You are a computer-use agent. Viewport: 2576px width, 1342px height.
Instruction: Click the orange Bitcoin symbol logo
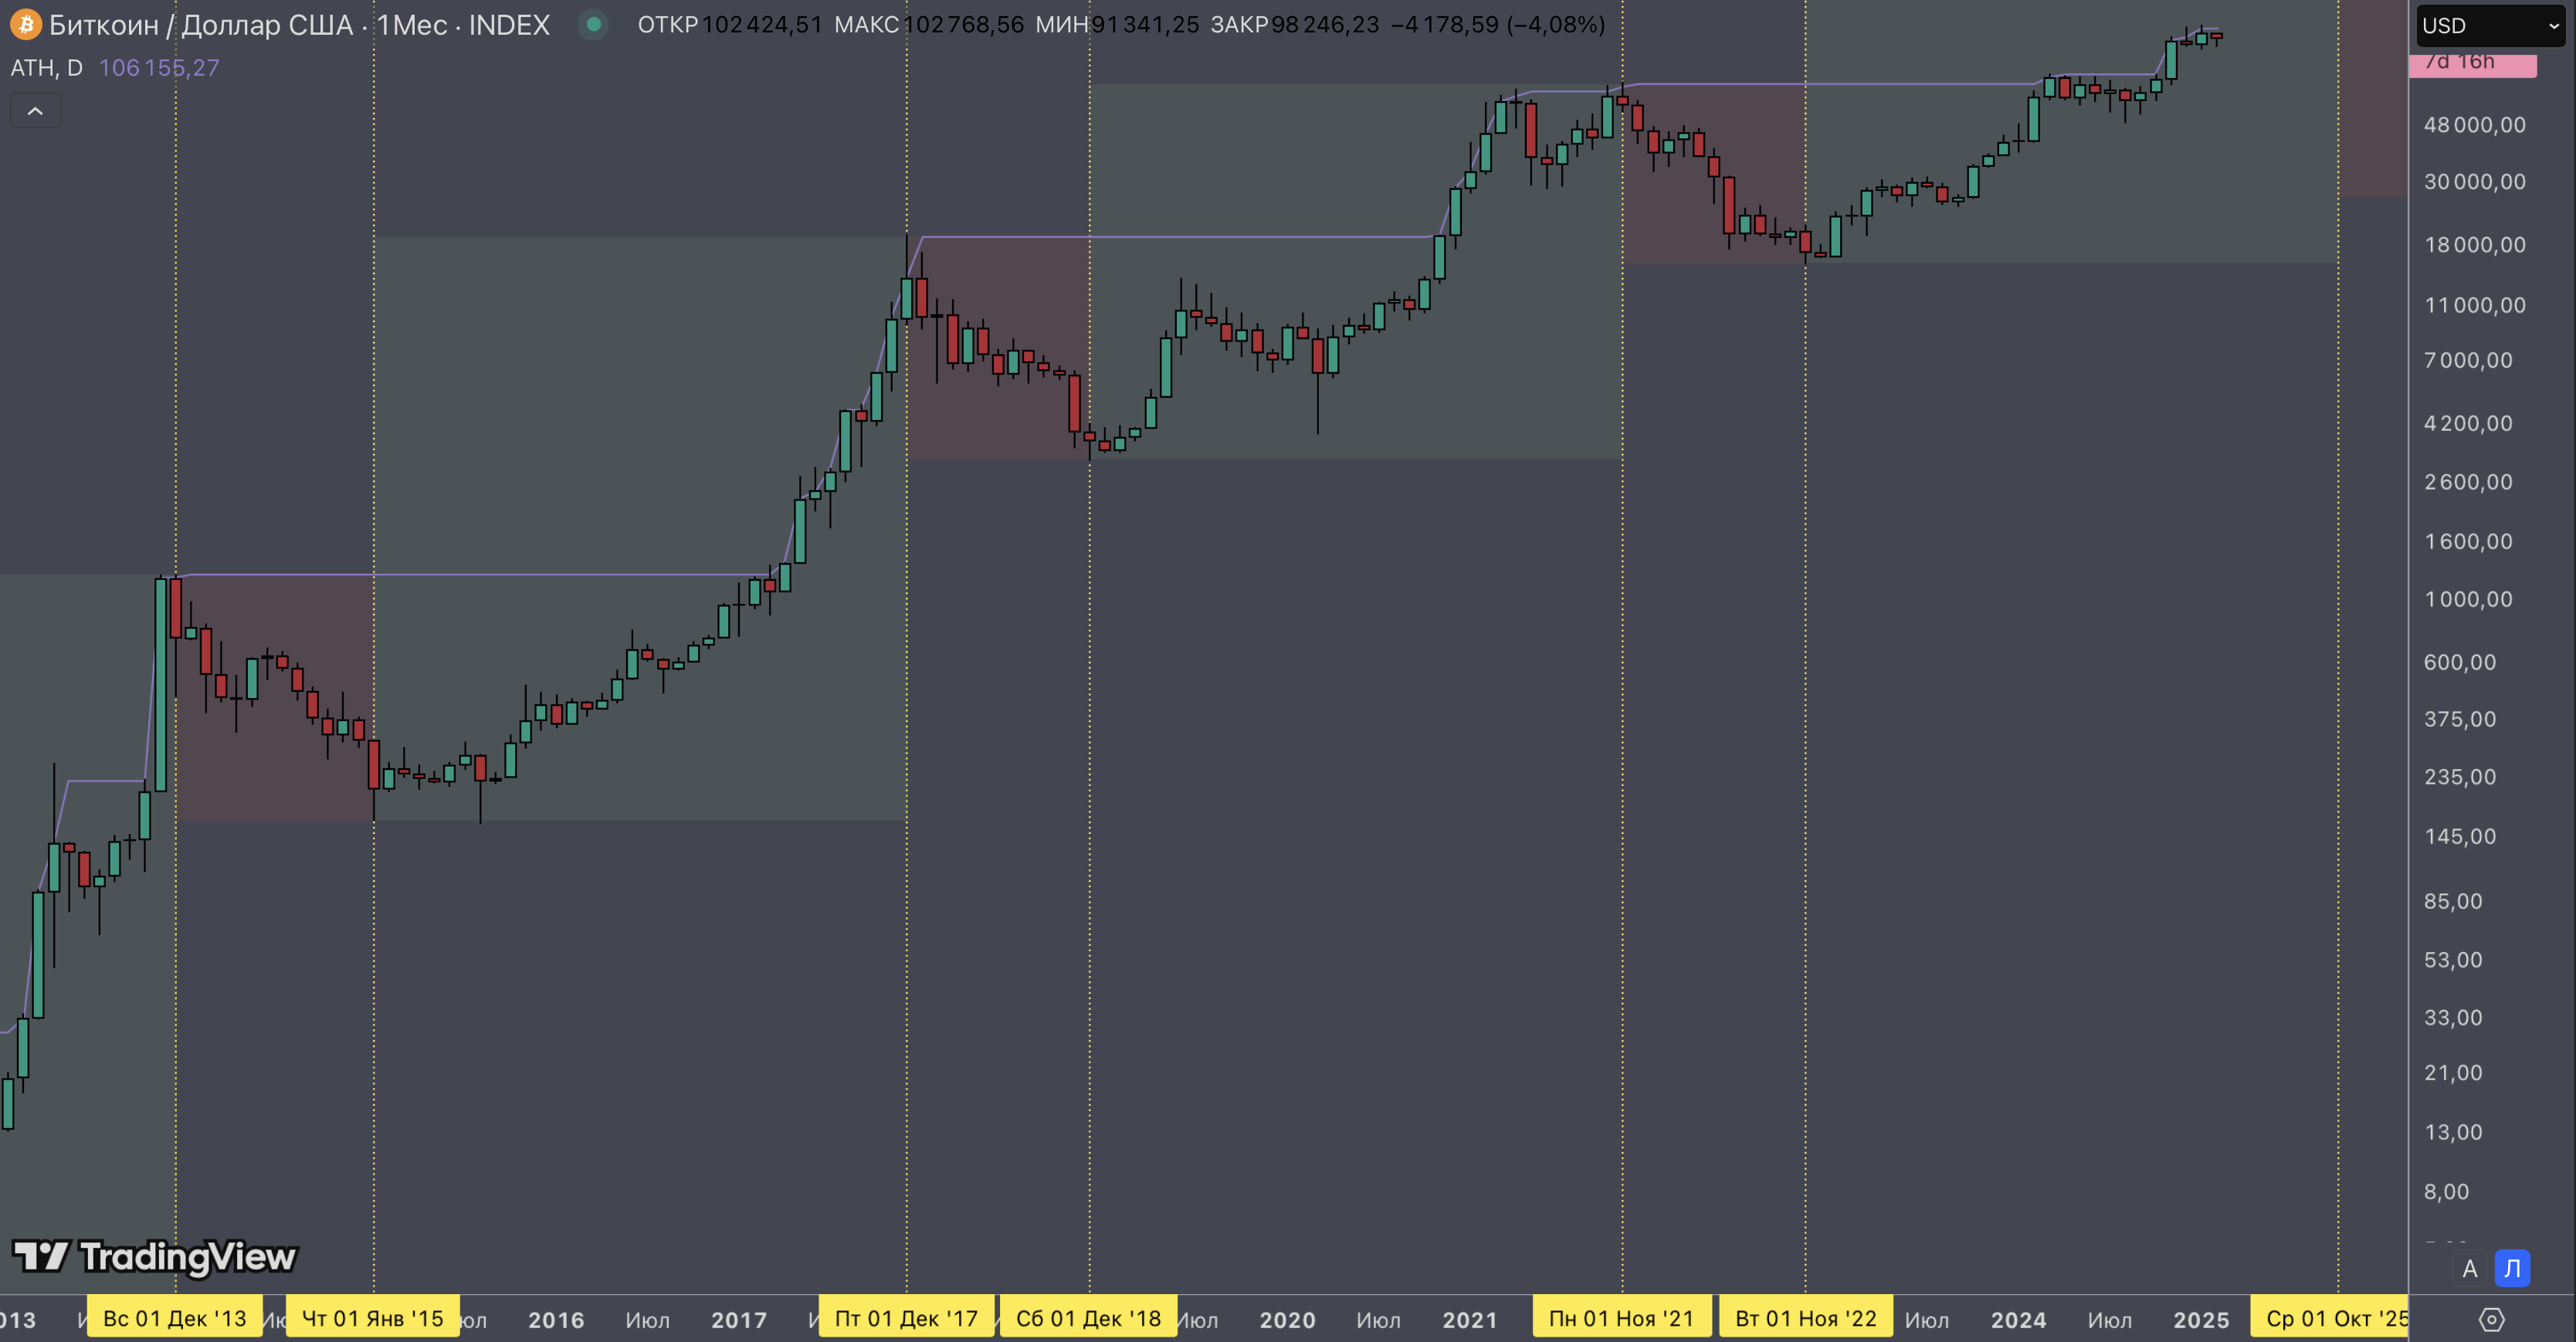point(25,24)
